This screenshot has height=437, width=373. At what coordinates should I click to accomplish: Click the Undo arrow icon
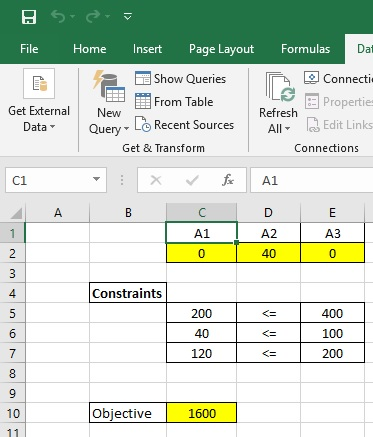click(58, 16)
